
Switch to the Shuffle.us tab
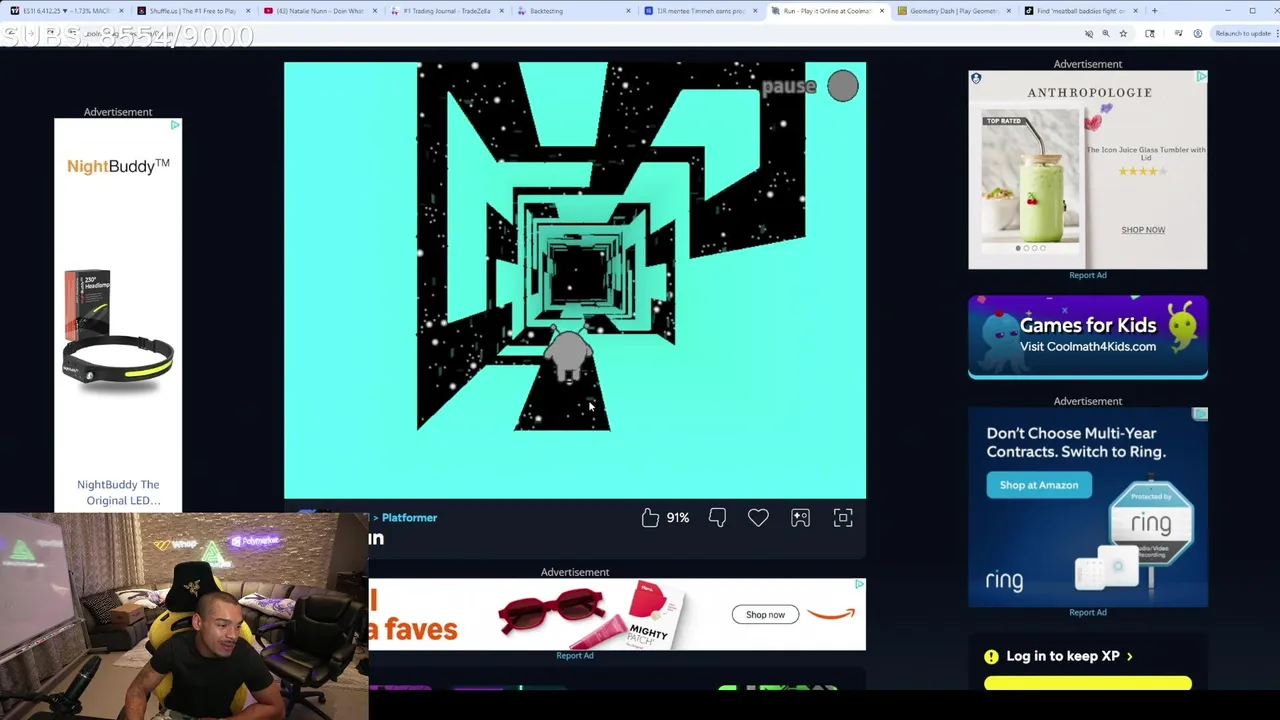[192, 11]
